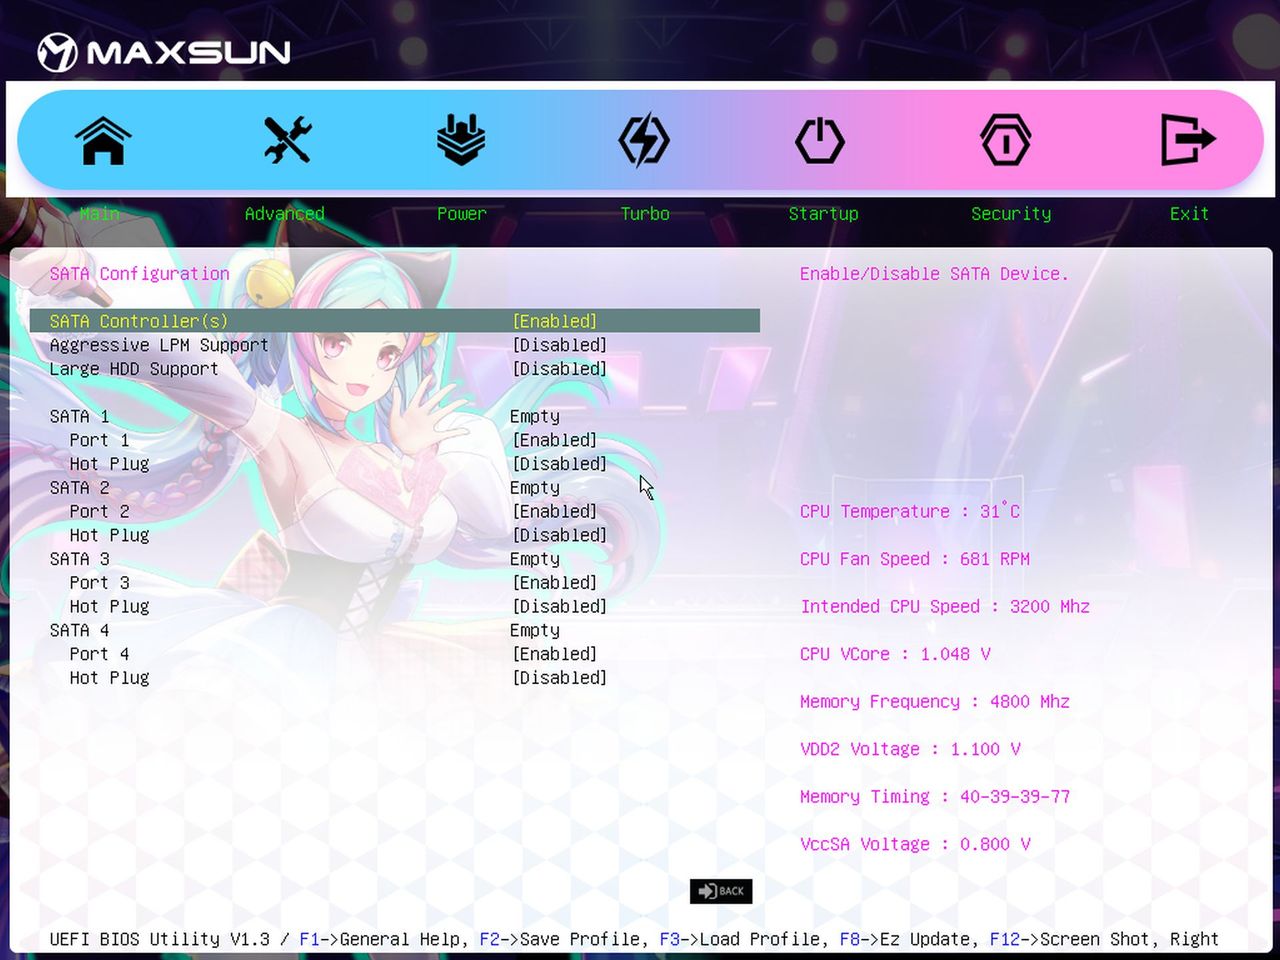1280x960 pixels.
Task: Select the Aggressive LPM Support label
Action: [x=159, y=345]
